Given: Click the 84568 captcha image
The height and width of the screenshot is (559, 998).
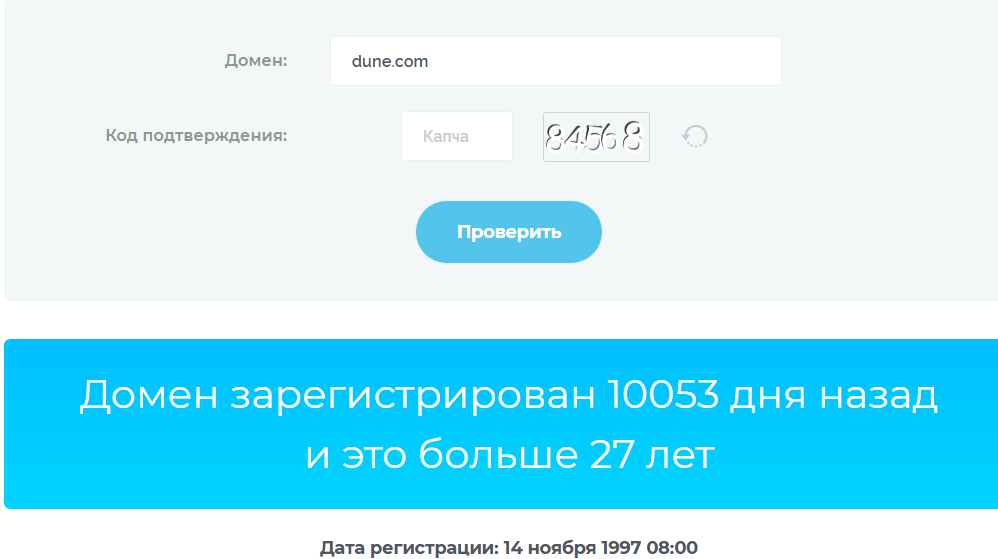Looking at the screenshot, I should tap(596, 137).
